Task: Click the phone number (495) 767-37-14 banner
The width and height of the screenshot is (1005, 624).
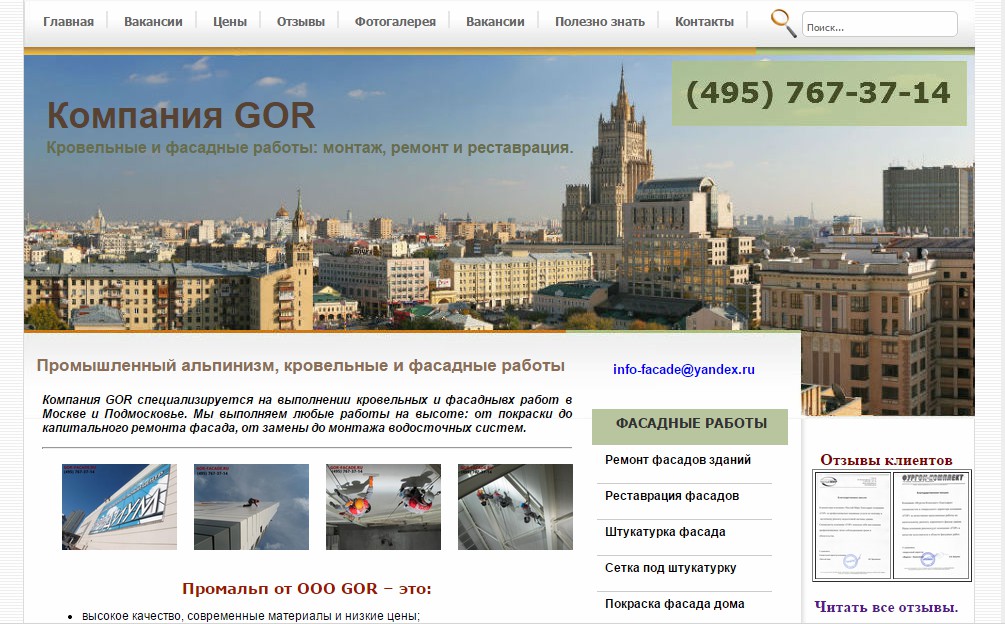Action: click(x=819, y=94)
